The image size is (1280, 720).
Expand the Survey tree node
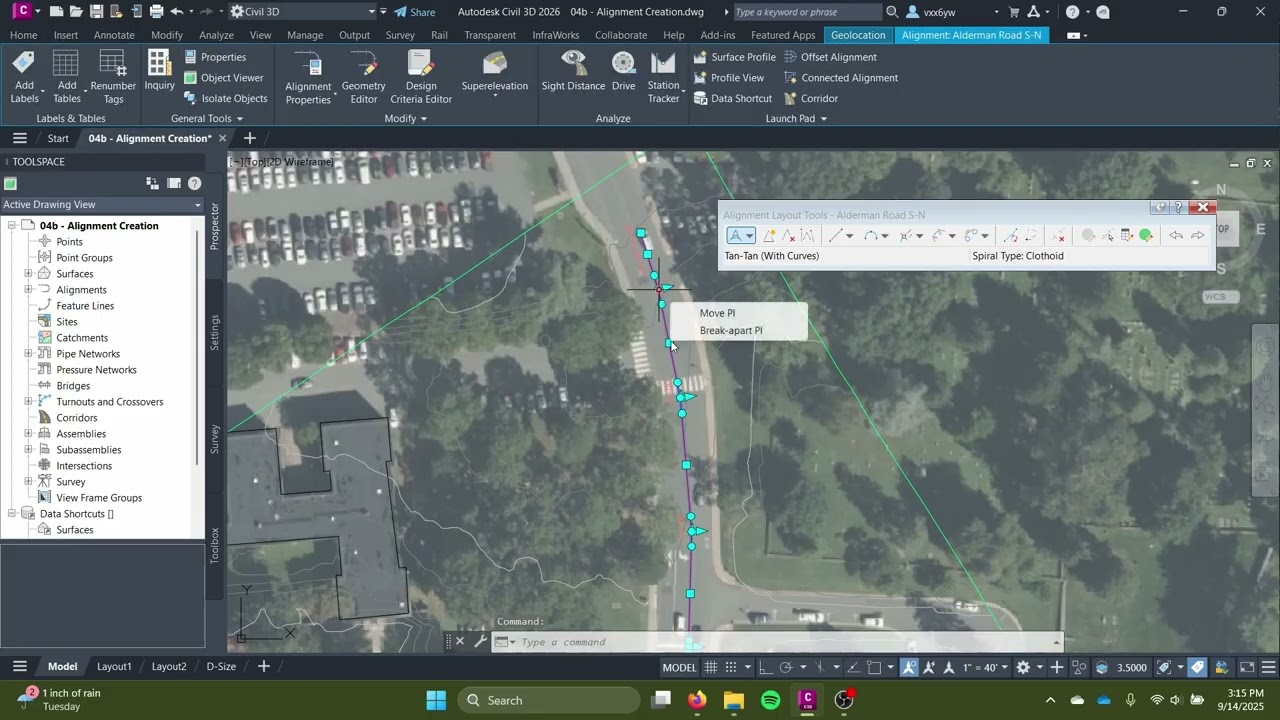(x=29, y=482)
